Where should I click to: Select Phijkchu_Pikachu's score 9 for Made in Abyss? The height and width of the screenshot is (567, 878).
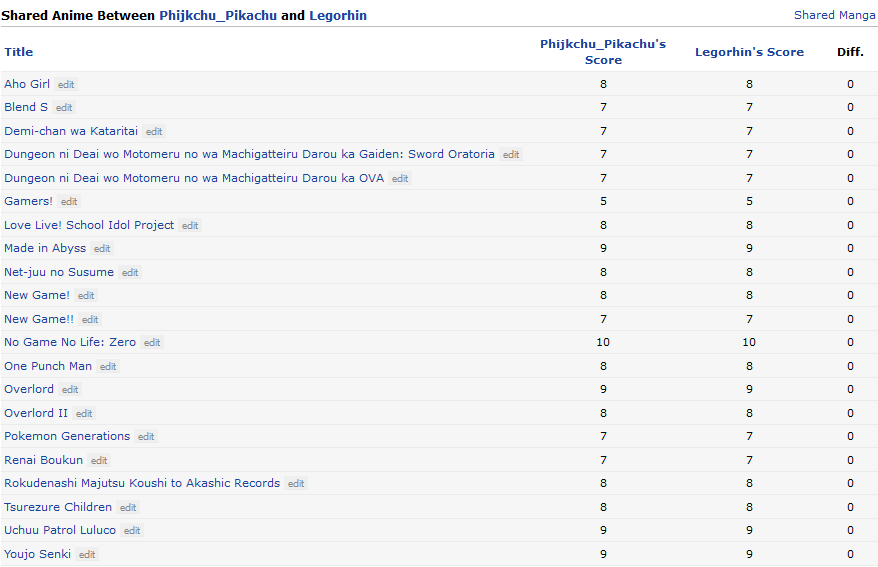point(603,248)
